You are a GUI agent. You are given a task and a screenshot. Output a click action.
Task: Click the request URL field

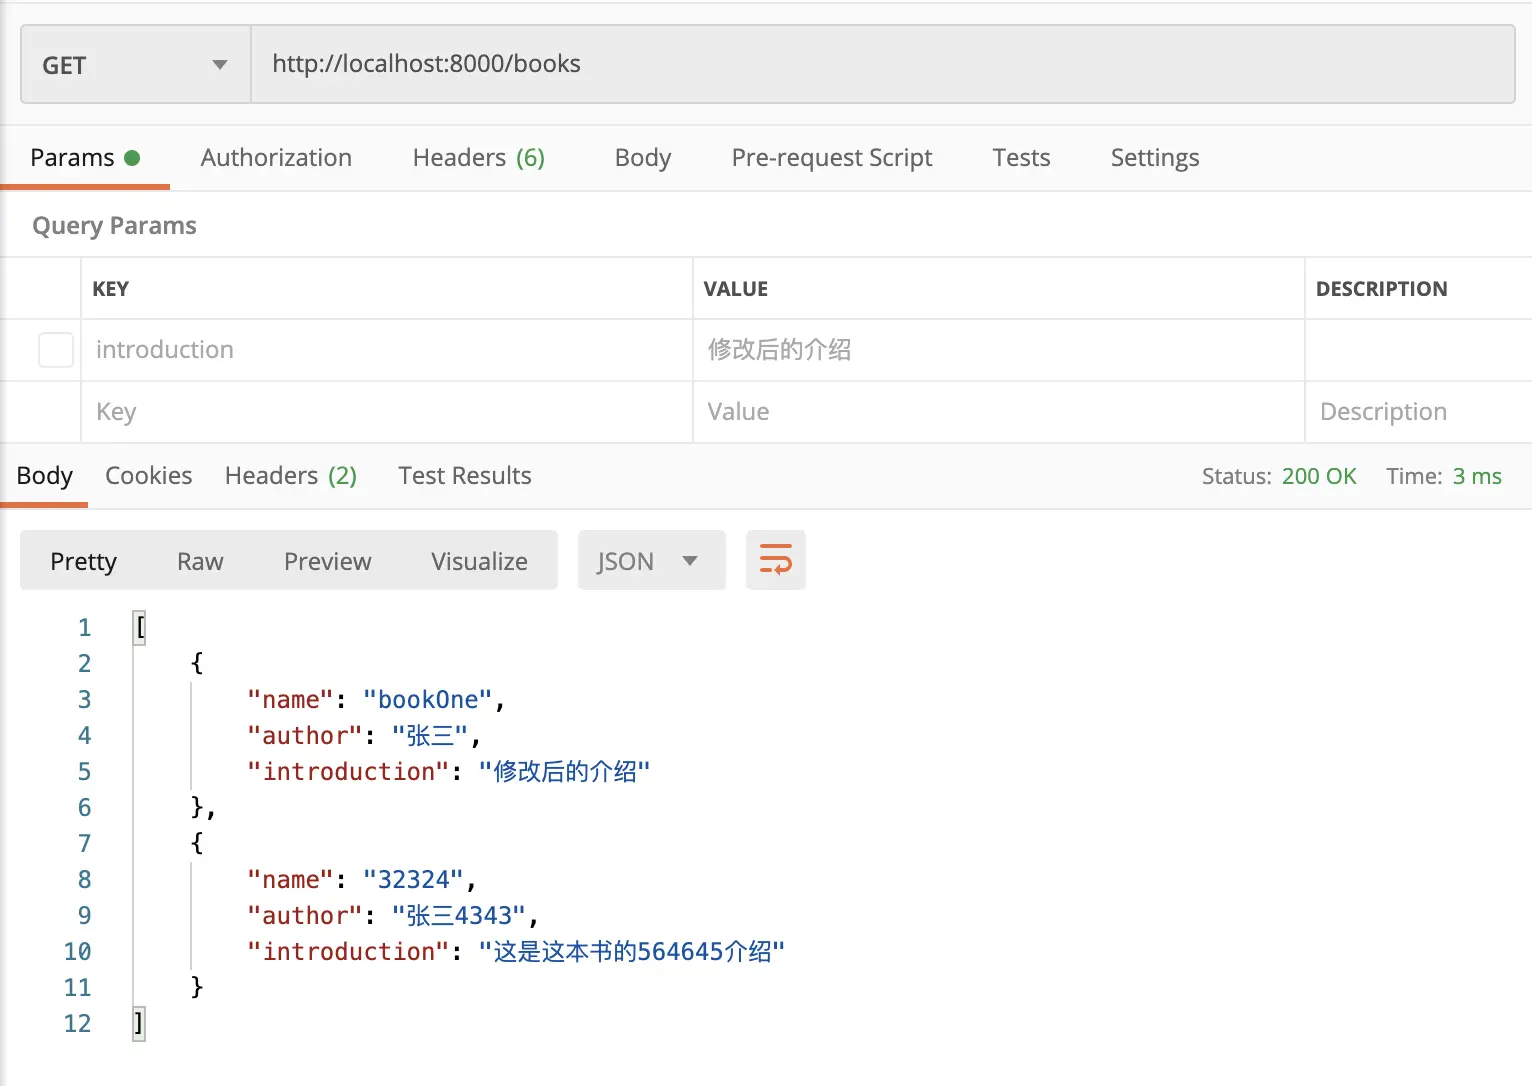880,64
